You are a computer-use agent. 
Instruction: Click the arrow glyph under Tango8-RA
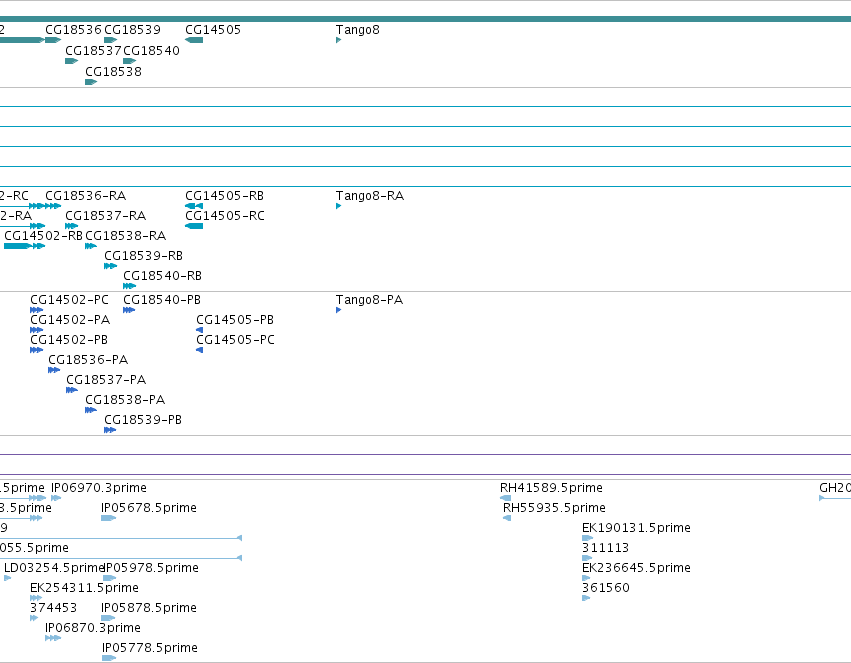pos(338,206)
